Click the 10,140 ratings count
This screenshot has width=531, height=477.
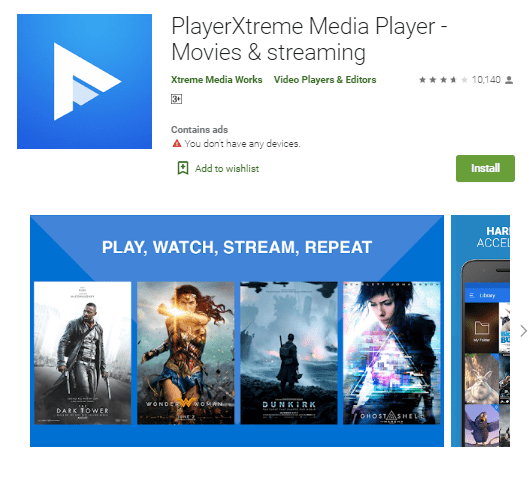coord(486,80)
